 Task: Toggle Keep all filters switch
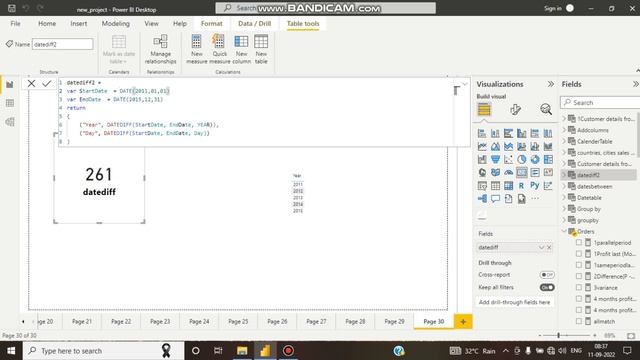click(547, 287)
